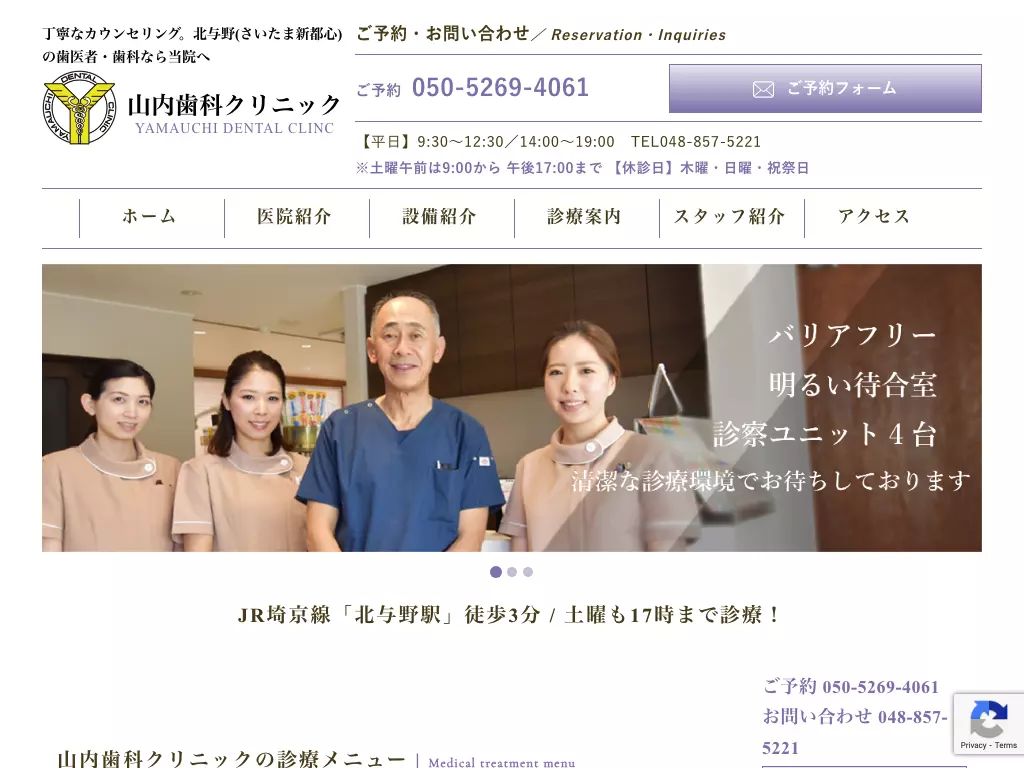Click the staff photo hero slide
This screenshot has width=1024, height=768.
(512, 408)
